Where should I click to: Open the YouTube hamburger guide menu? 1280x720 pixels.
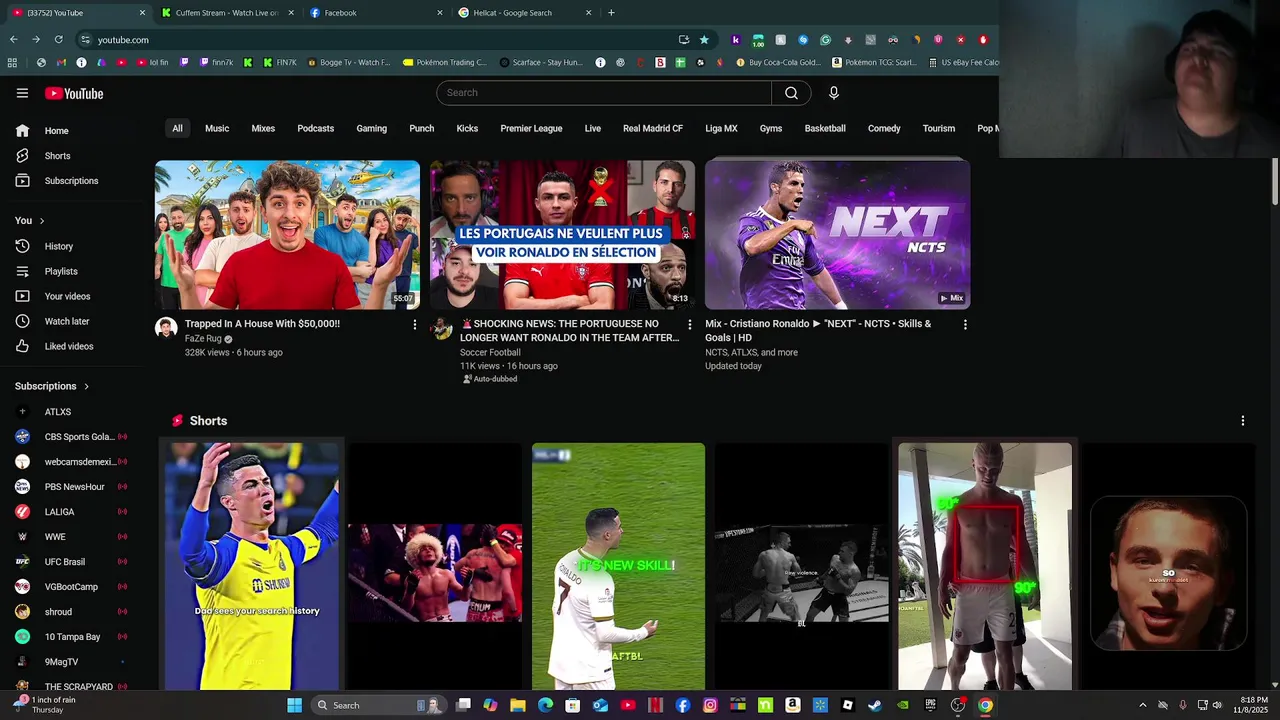point(22,93)
